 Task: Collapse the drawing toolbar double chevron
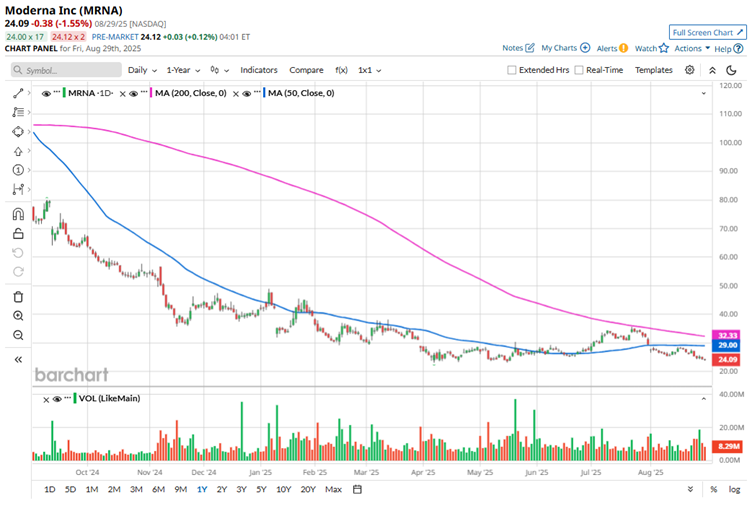point(18,359)
